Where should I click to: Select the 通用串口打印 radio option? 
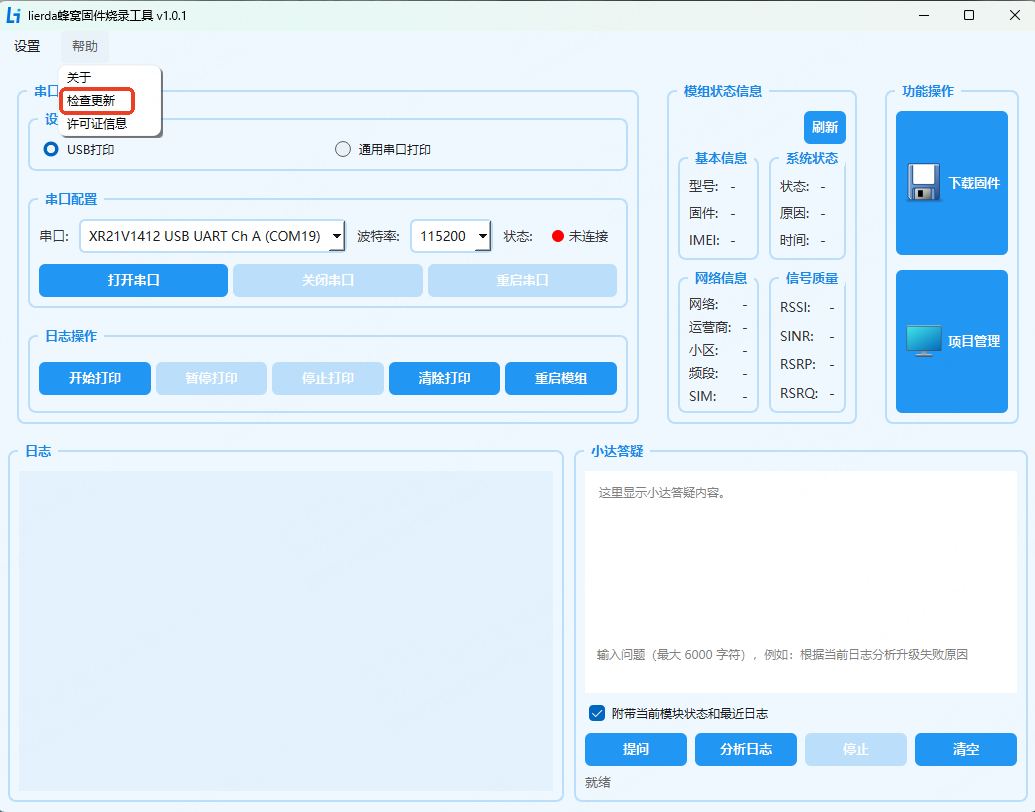click(x=343, y=149)
